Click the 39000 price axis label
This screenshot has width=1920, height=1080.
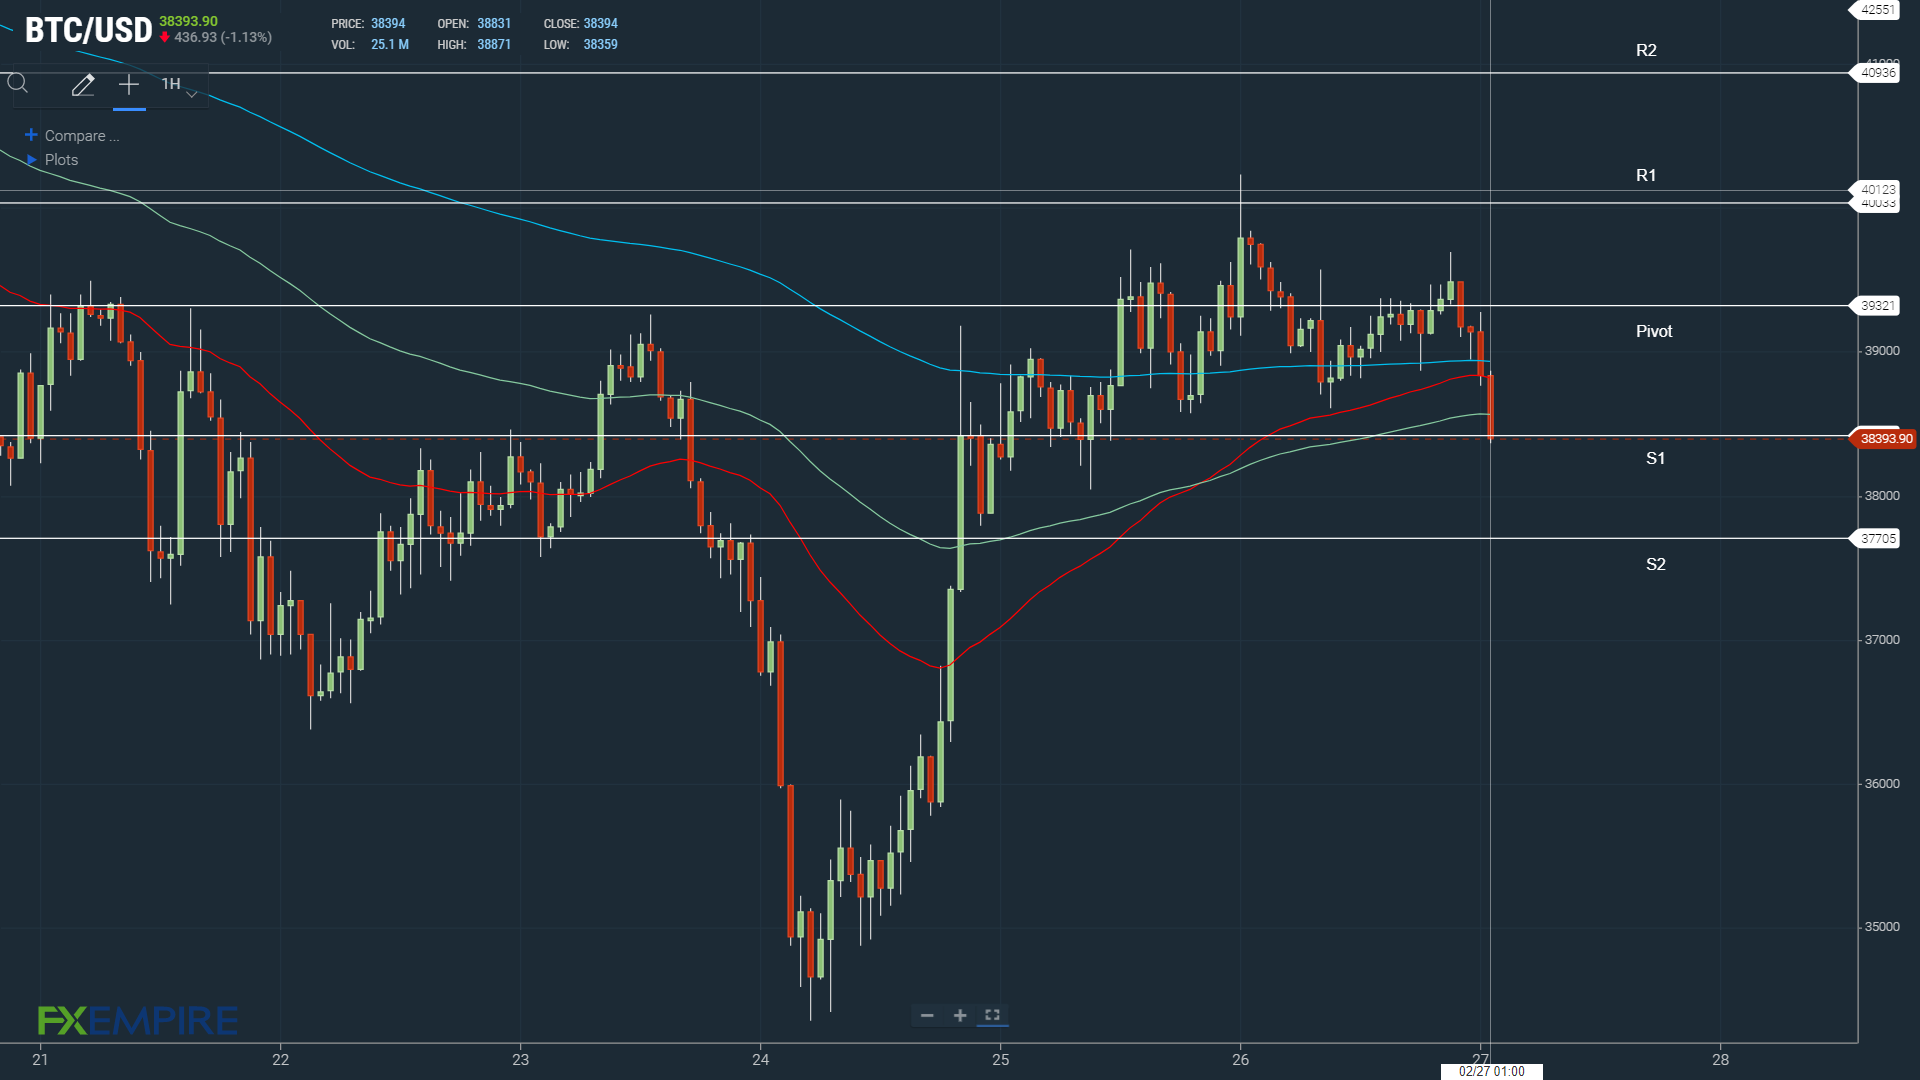coord(1882,351)
